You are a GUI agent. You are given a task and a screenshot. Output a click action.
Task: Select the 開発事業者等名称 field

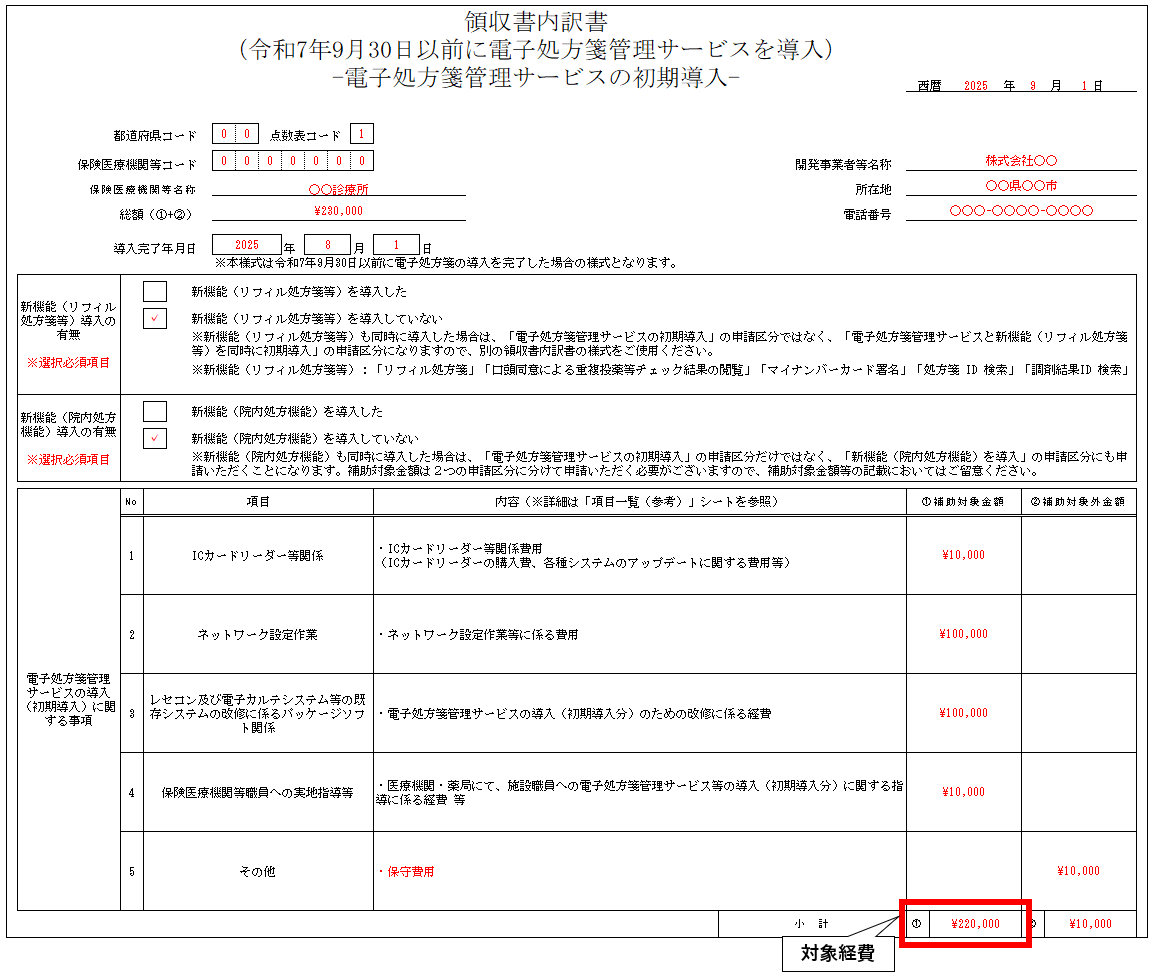(1021, 161)
